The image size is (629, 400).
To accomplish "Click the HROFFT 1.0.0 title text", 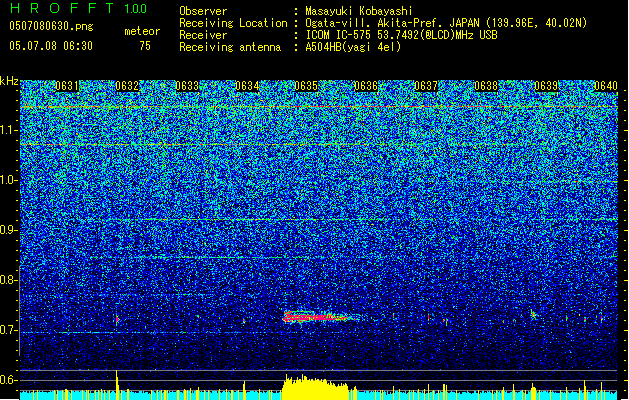I will [79, 8].
